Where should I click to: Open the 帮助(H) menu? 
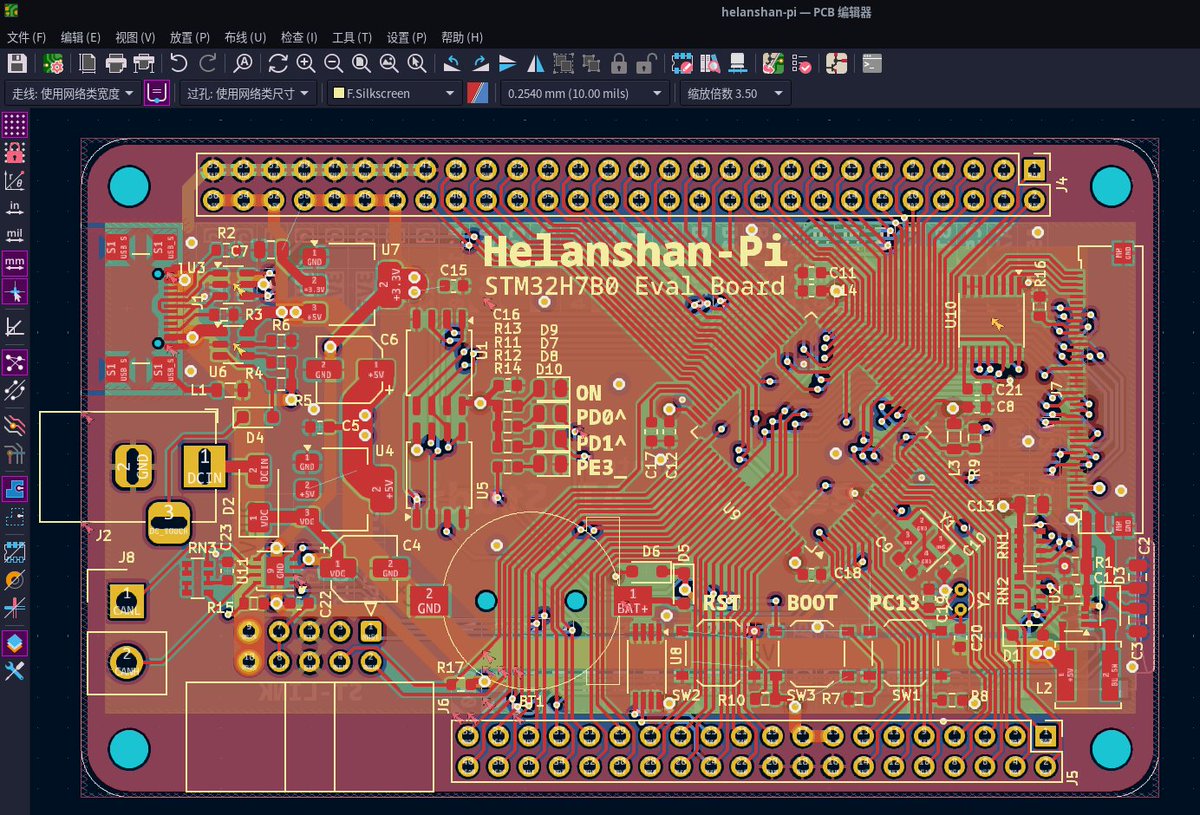pyautogui.click(x=462, y=37)
